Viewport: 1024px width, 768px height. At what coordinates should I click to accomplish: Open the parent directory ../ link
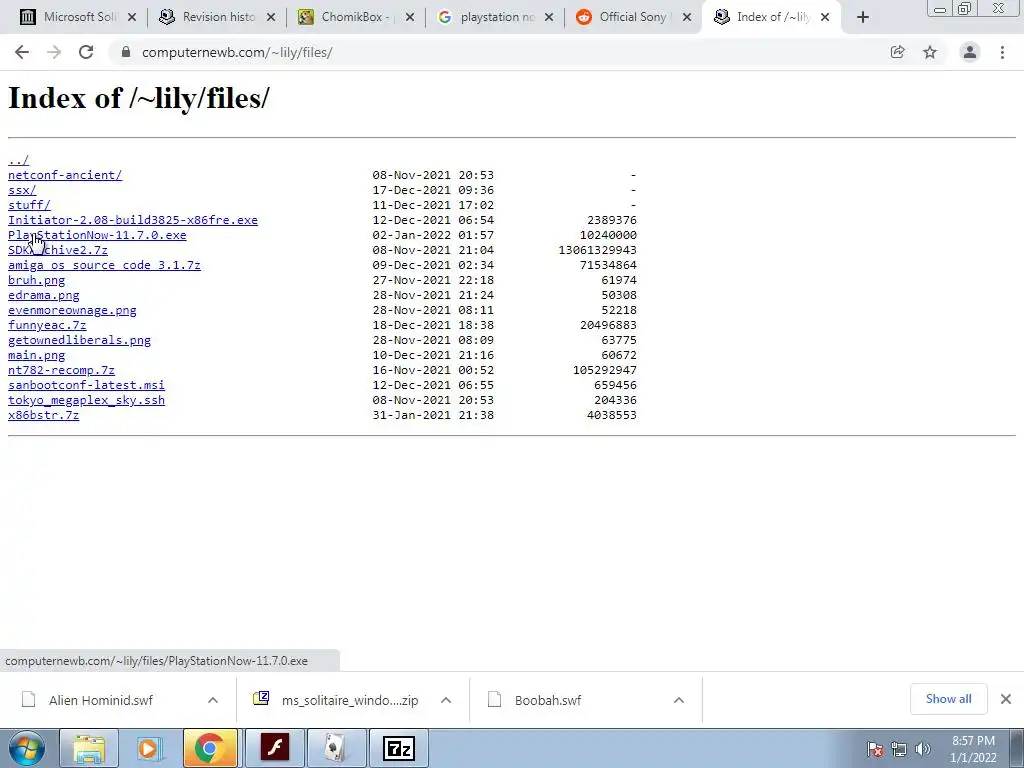click(18, 160)
